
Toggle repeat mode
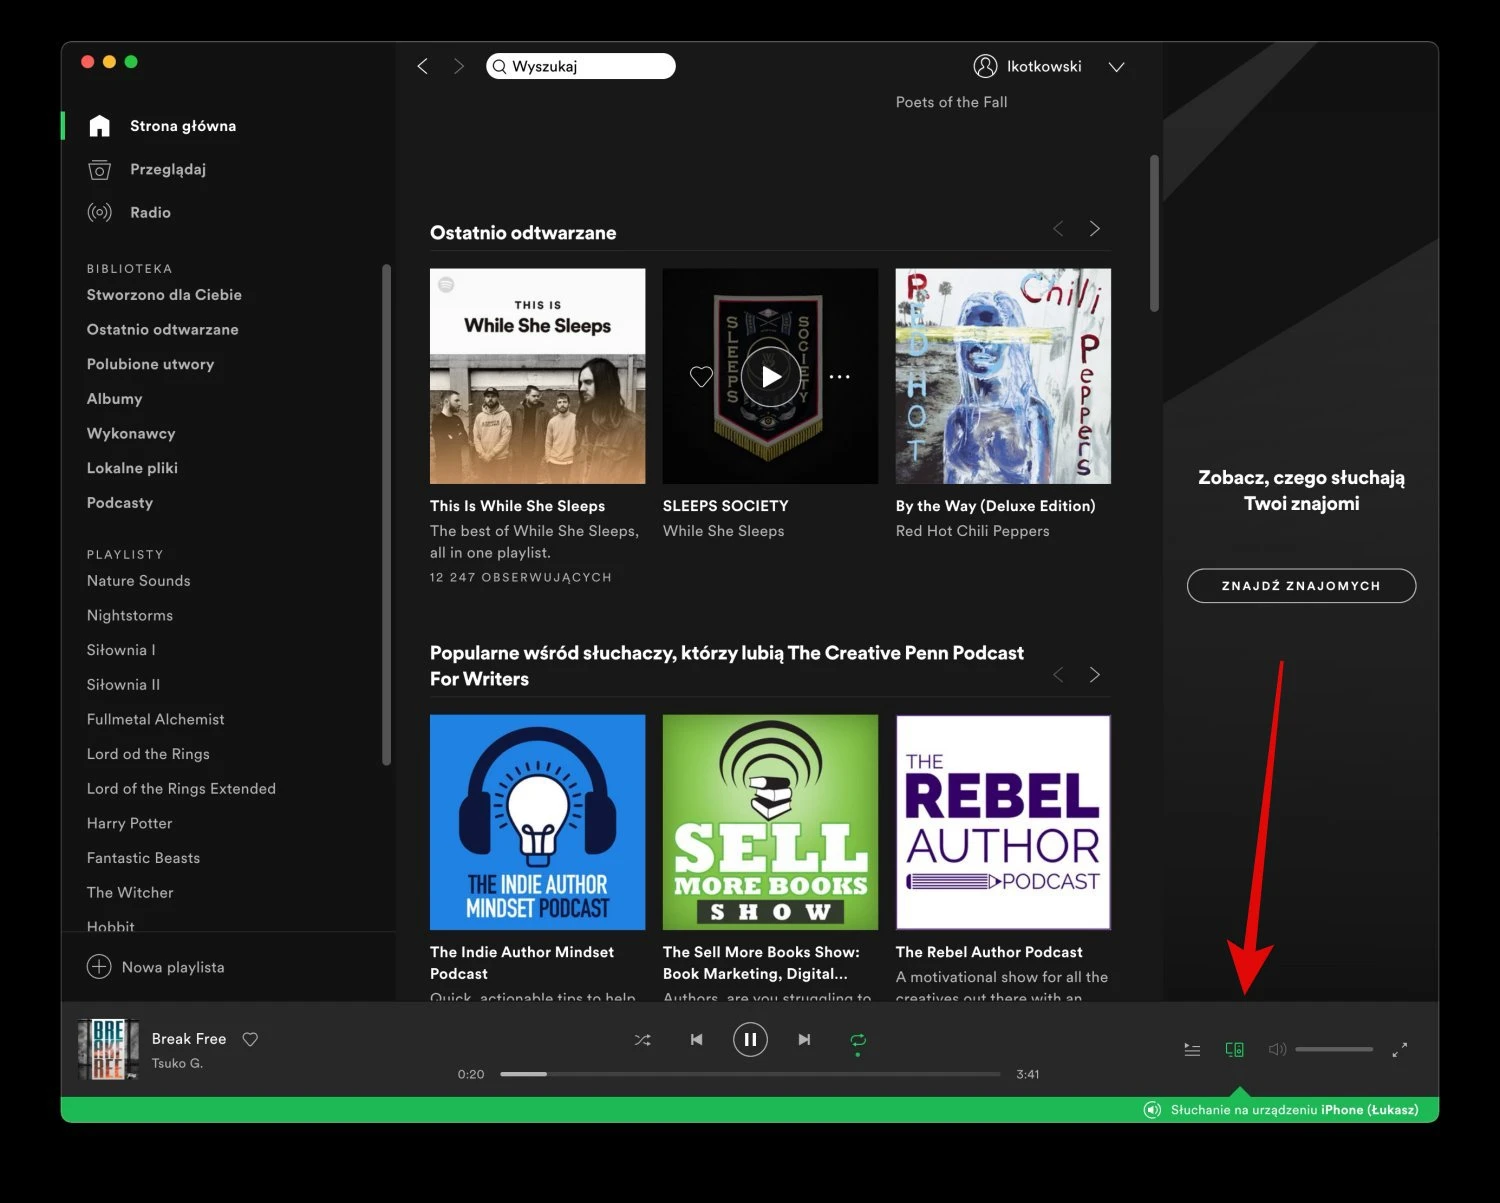tap(858, 1042)
